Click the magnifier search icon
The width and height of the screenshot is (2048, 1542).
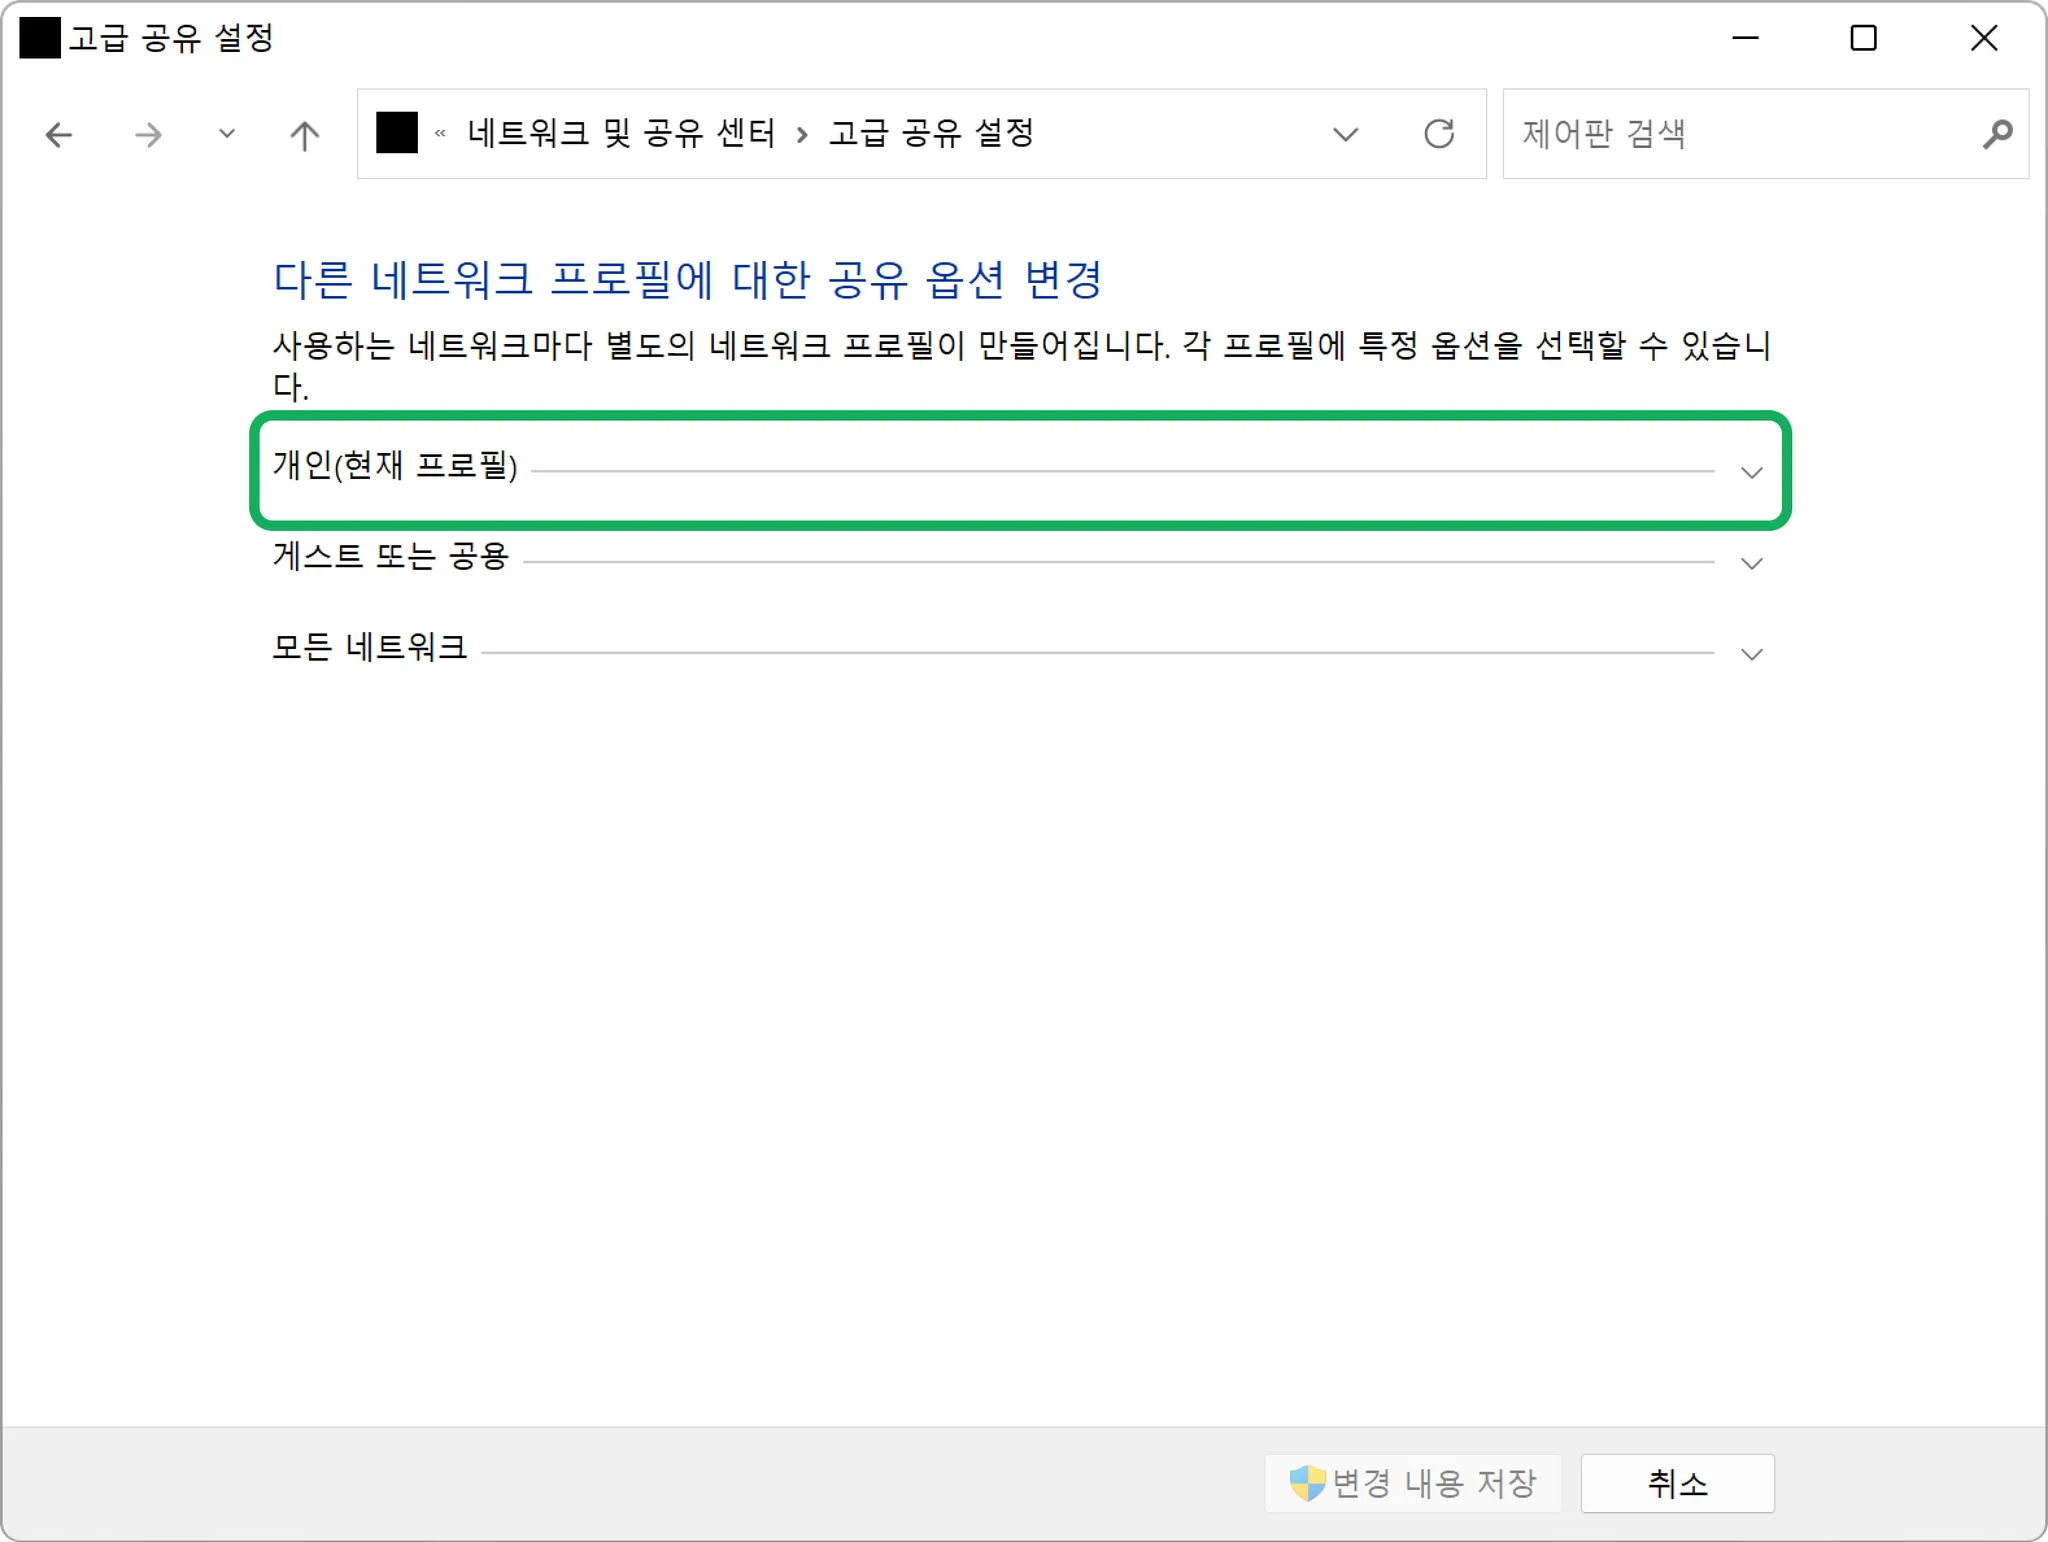[1997, 134]
